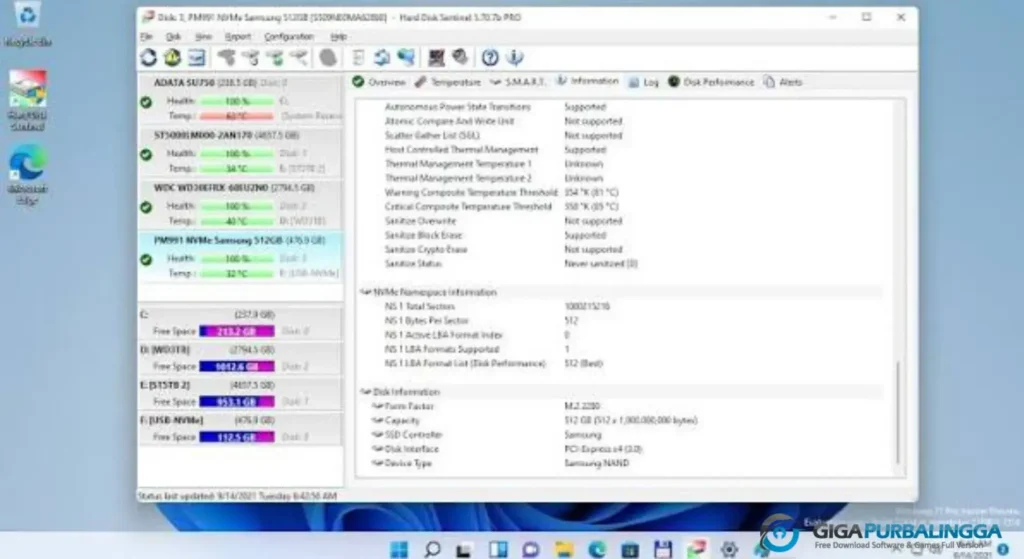Select the F: [USB-NVMe] partition entry
The width and height of the screenshot is (1024, 559).
pyautogui.click(x=240, y=429)
